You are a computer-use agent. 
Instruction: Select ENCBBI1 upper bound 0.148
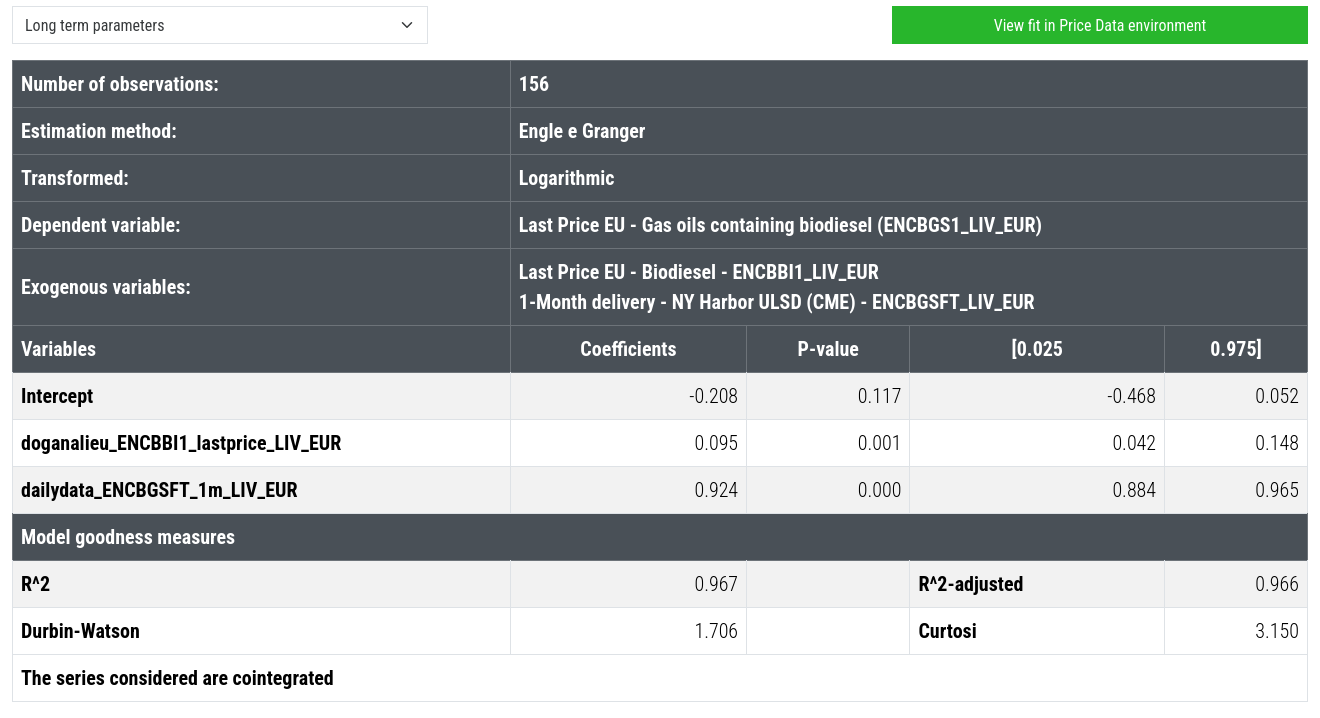tap(1277, 443)
